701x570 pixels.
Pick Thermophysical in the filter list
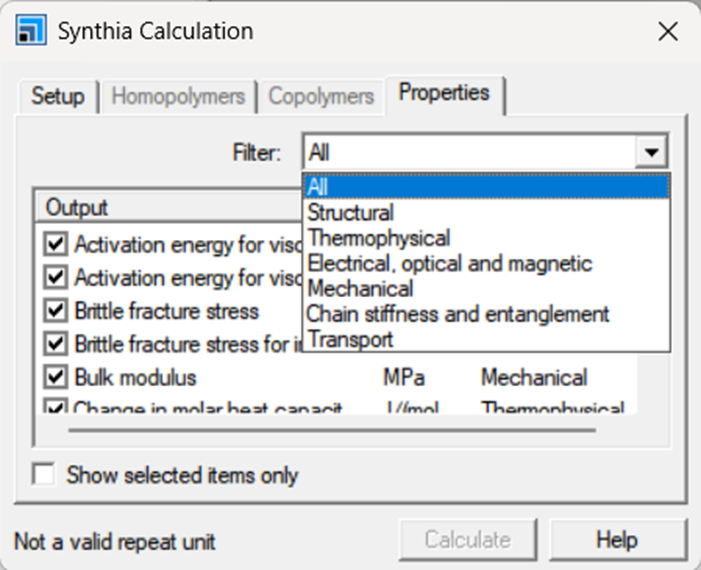point(379,238)
